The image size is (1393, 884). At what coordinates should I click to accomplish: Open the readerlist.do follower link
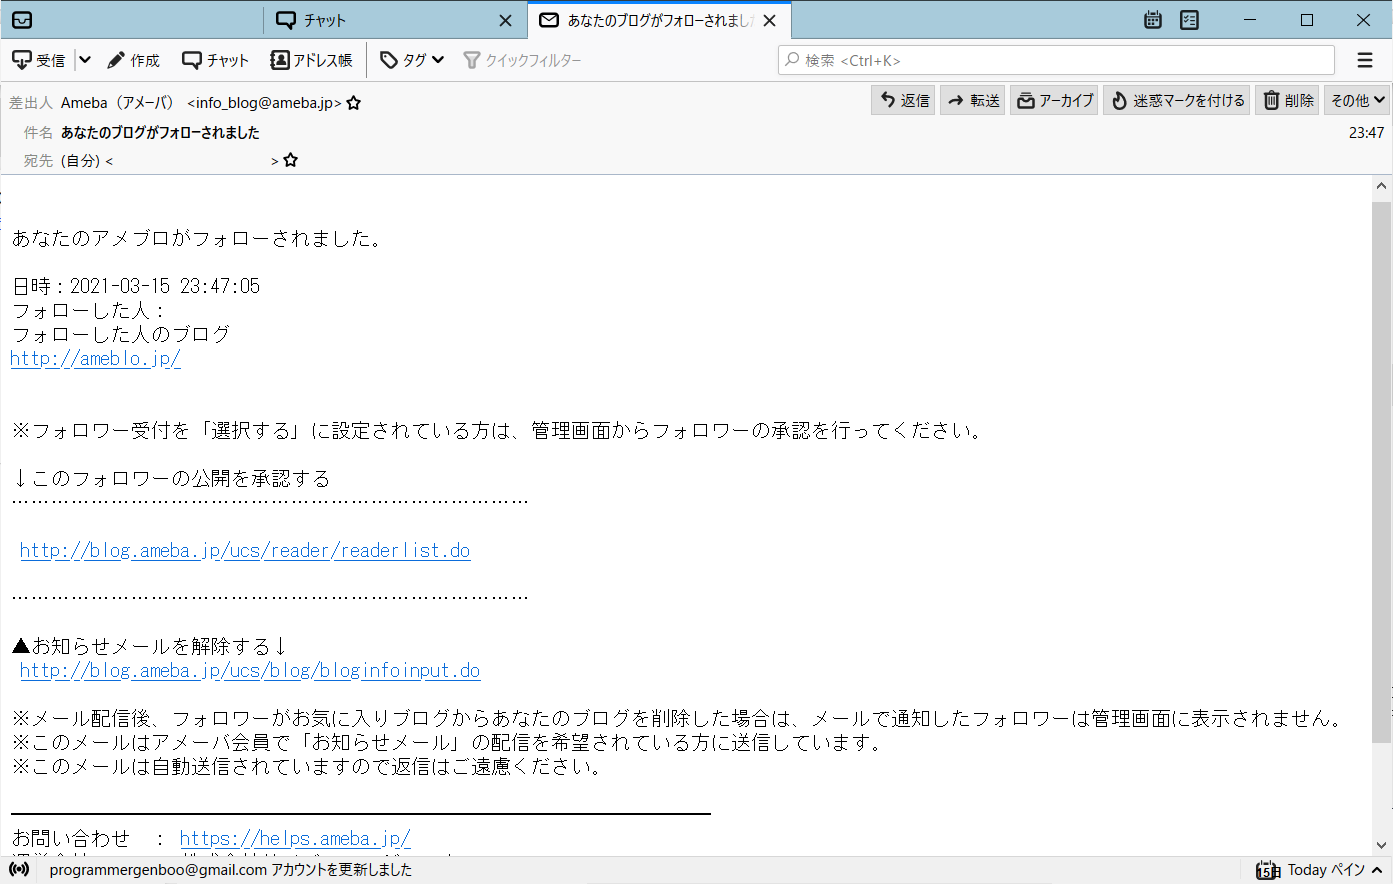pos(245,551)
